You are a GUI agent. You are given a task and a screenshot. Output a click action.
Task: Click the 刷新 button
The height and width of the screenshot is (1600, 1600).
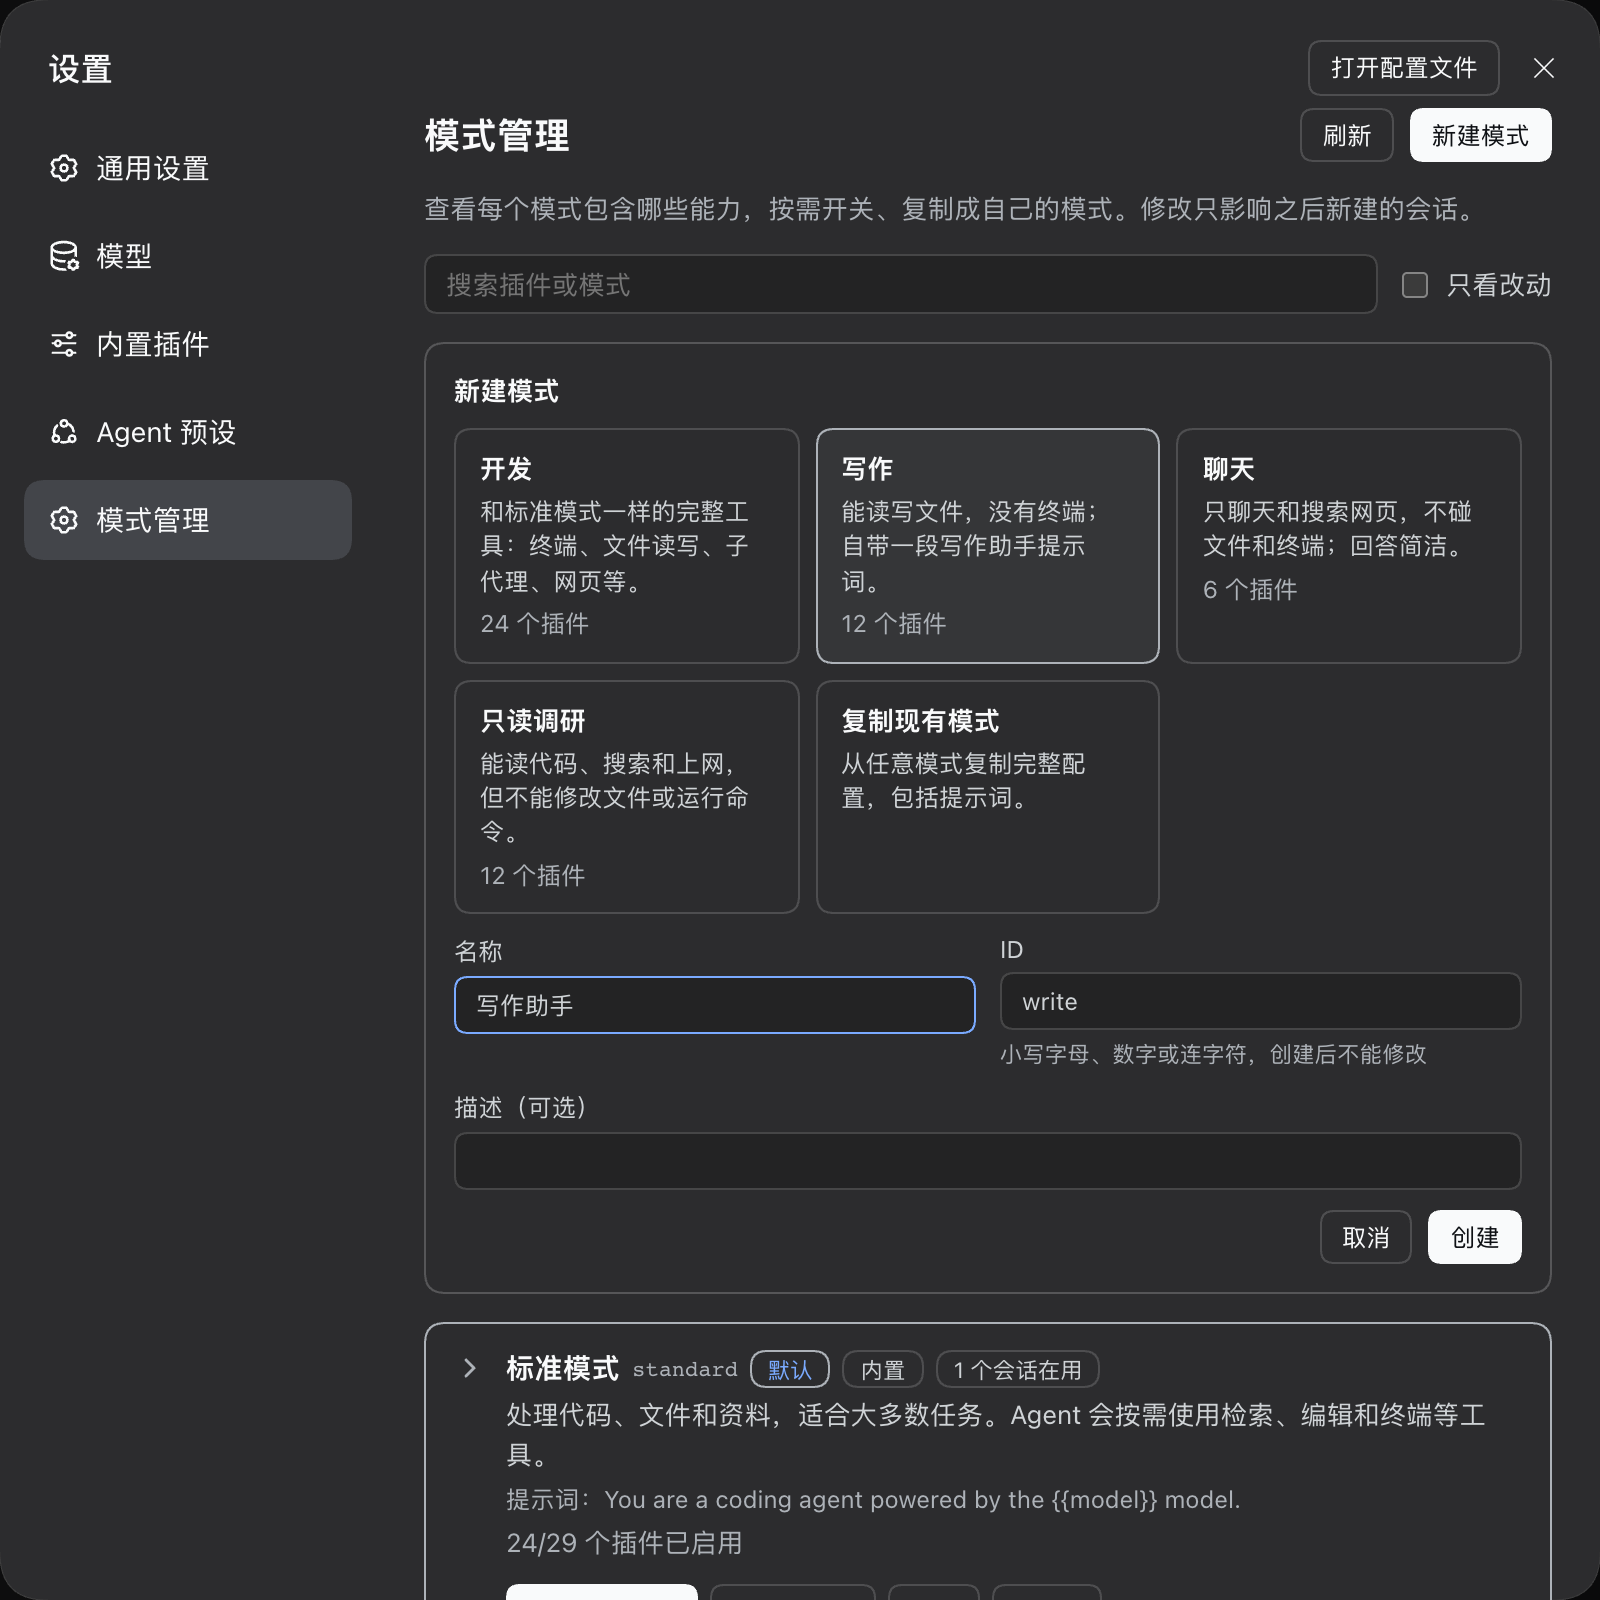pos(1347,135)
